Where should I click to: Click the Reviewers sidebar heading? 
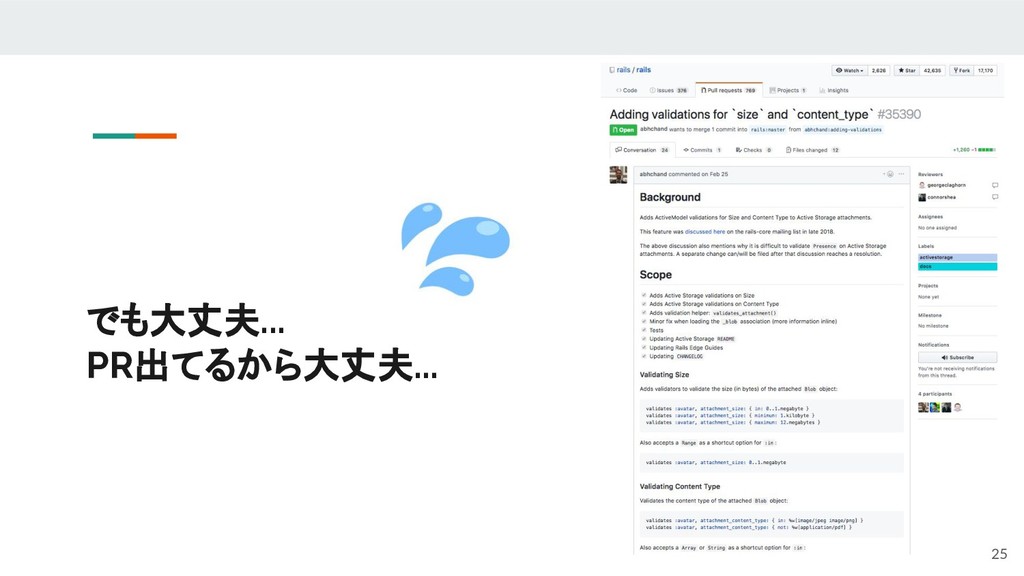931,174
